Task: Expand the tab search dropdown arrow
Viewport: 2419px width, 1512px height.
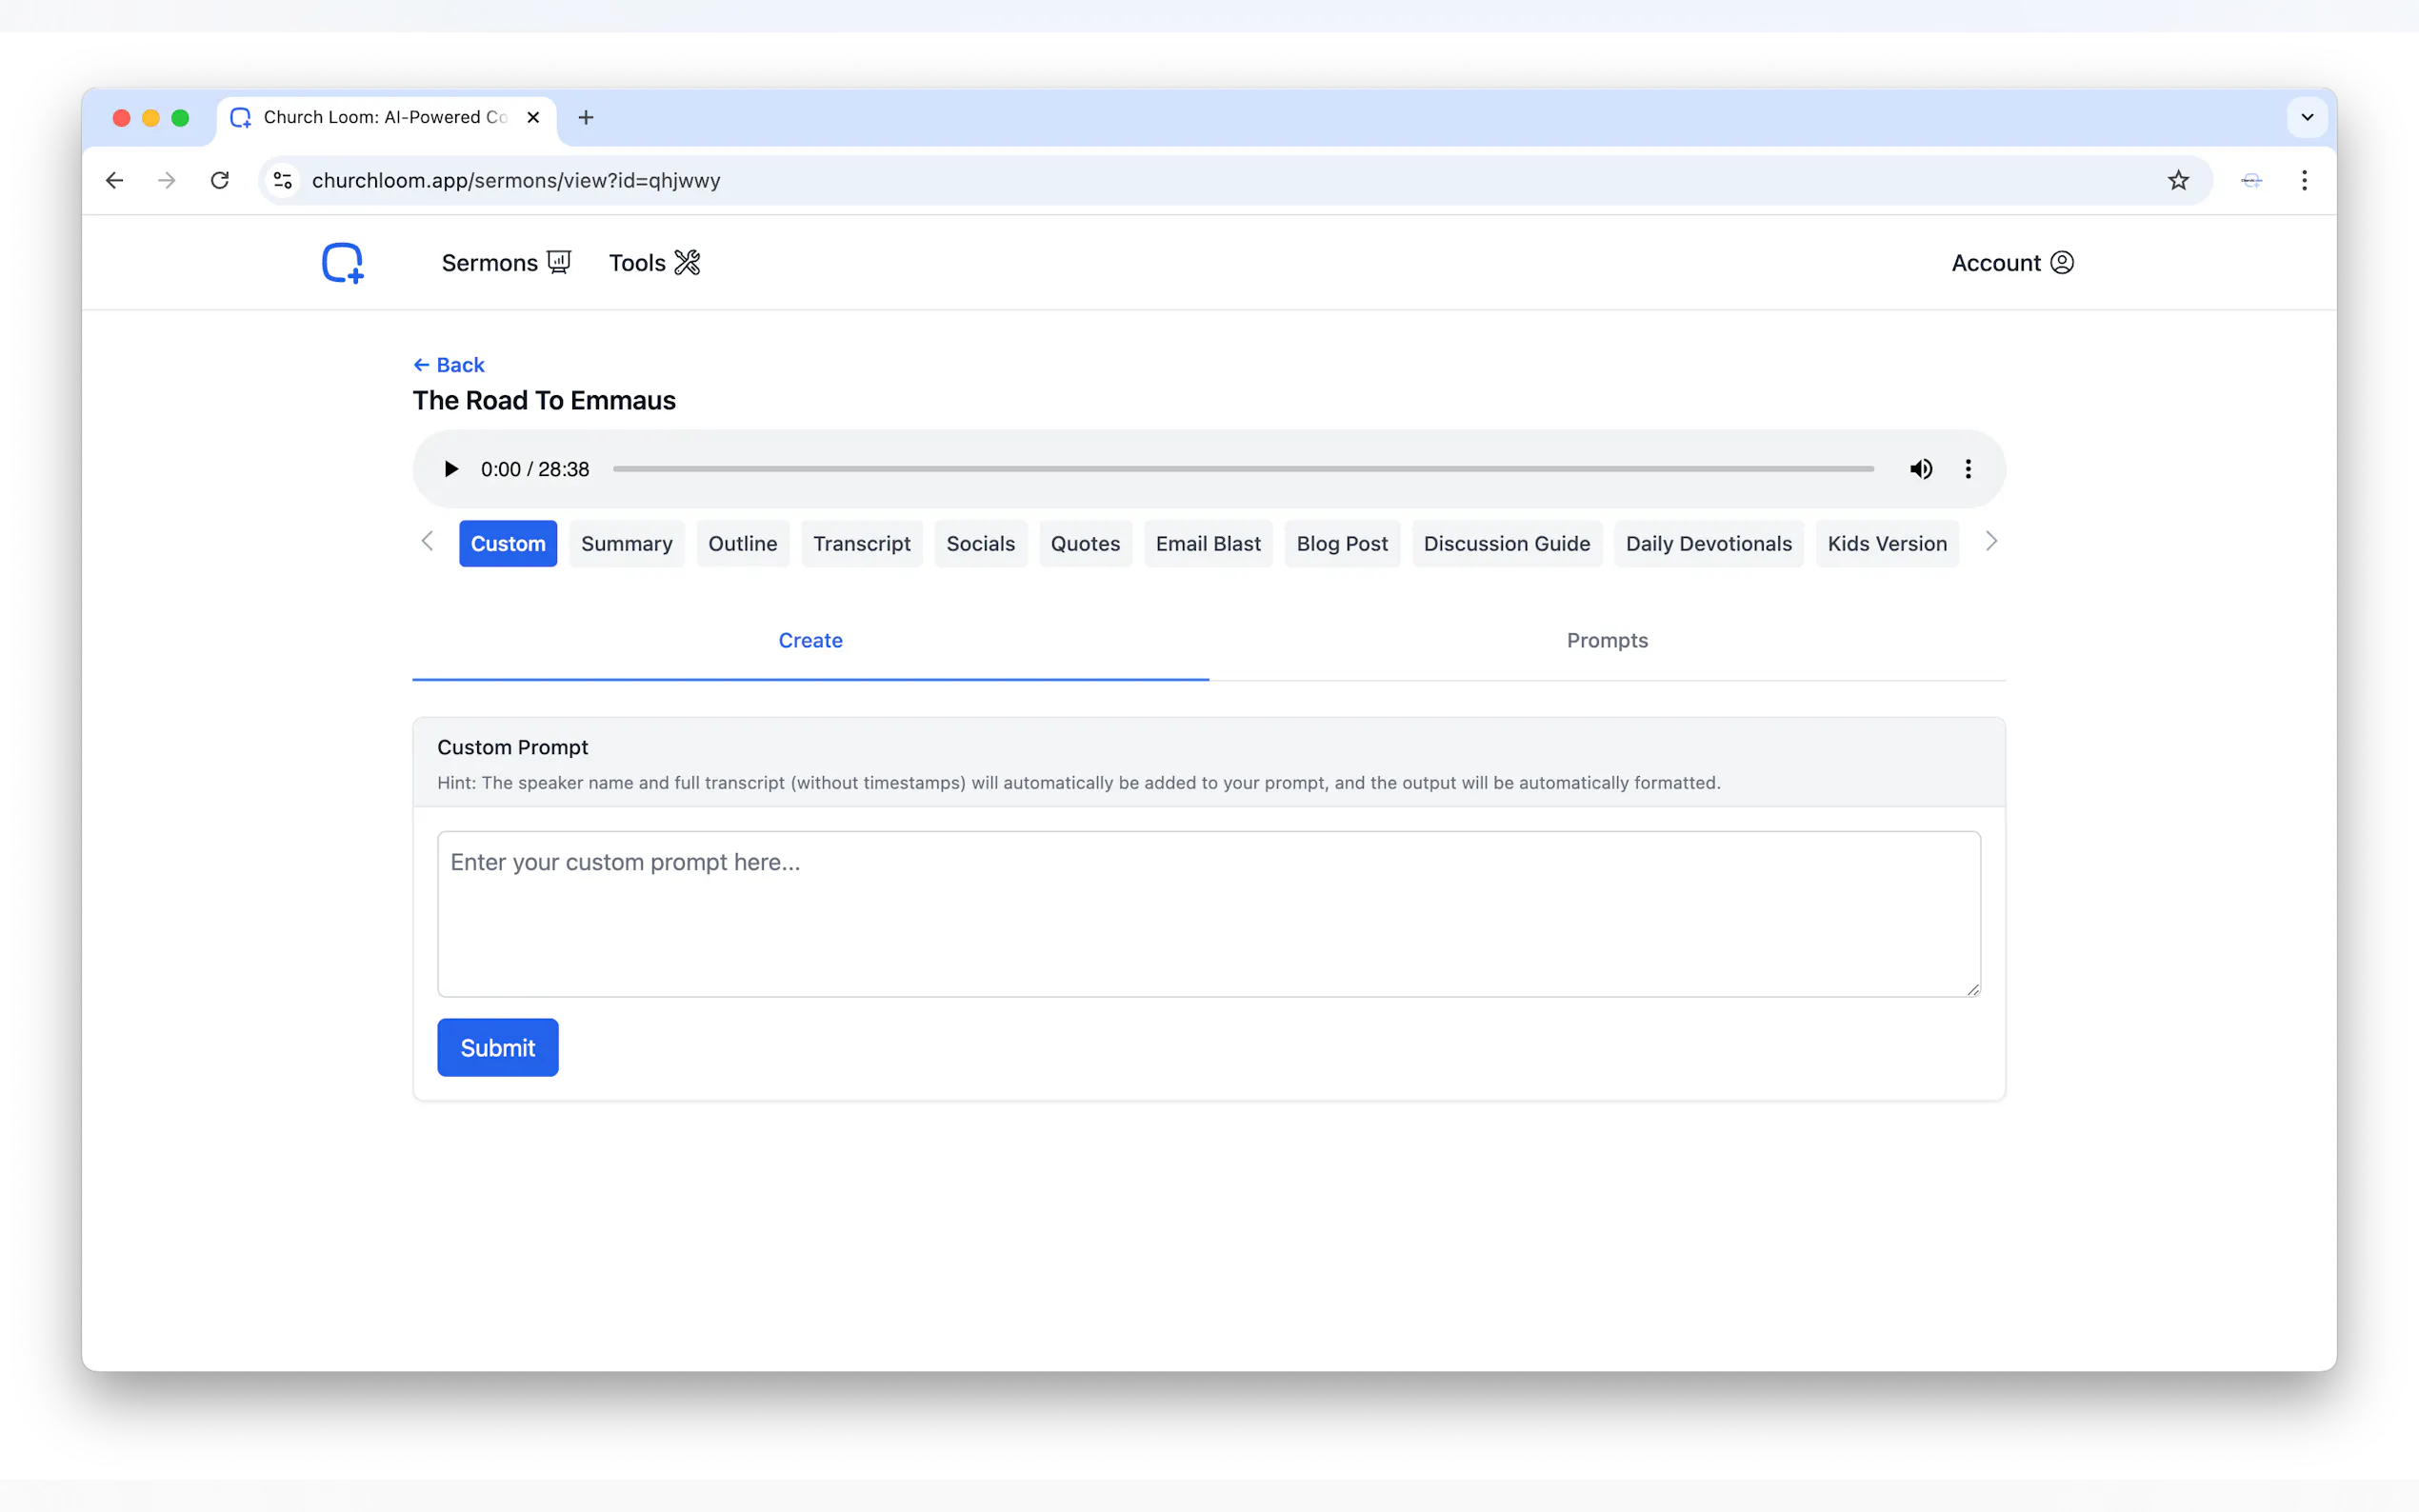Action: (2307, 118)
